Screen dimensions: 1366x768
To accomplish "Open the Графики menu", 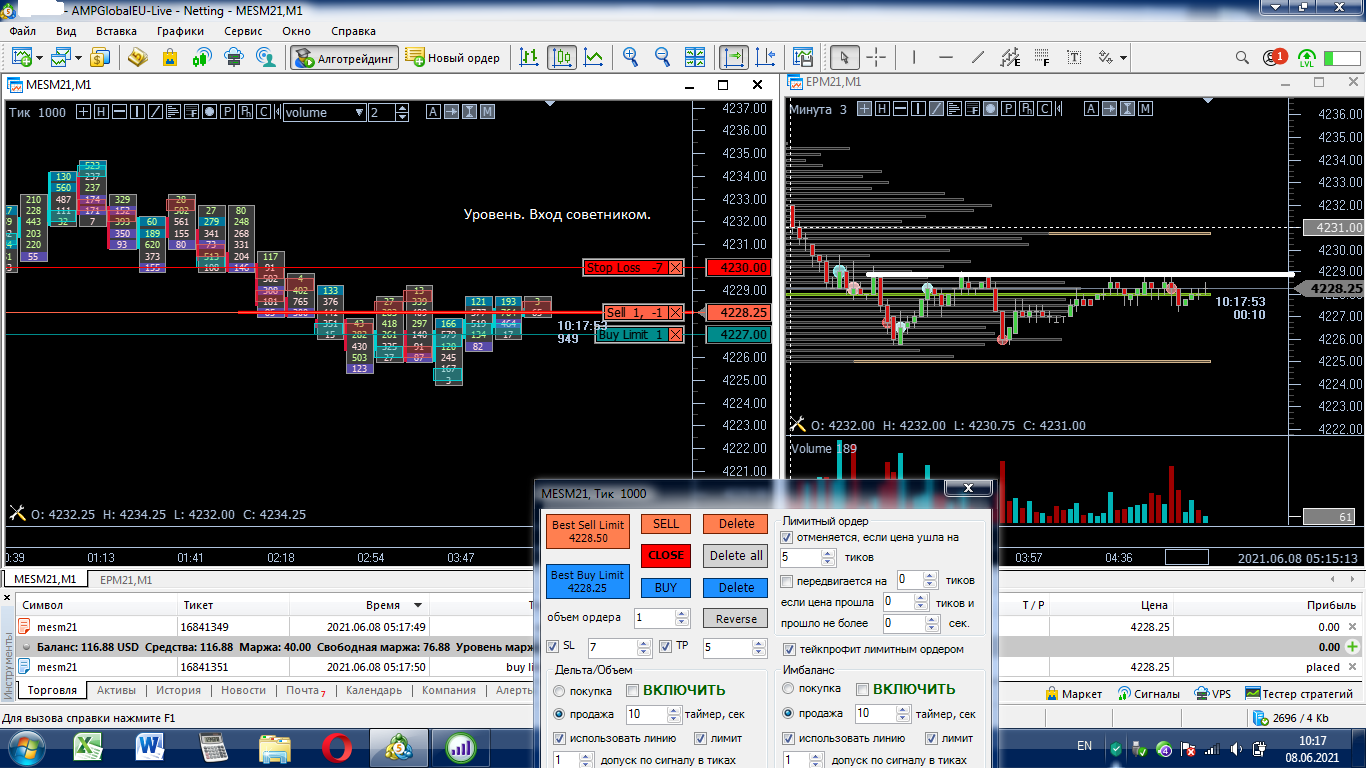I will [x=180, y=31].
